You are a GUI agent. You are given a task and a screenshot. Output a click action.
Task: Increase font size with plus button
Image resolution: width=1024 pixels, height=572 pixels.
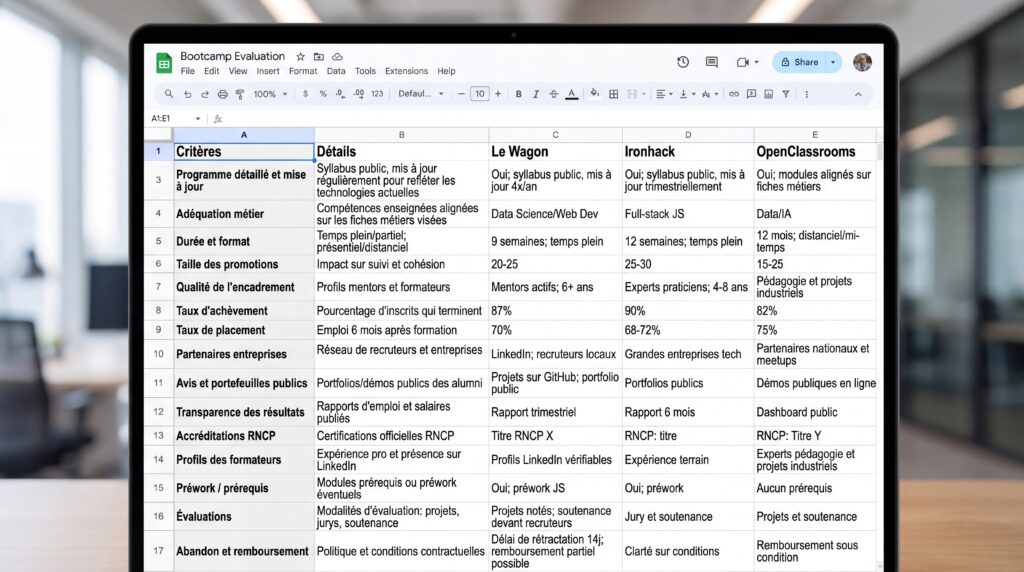click(x=498, y=94)
